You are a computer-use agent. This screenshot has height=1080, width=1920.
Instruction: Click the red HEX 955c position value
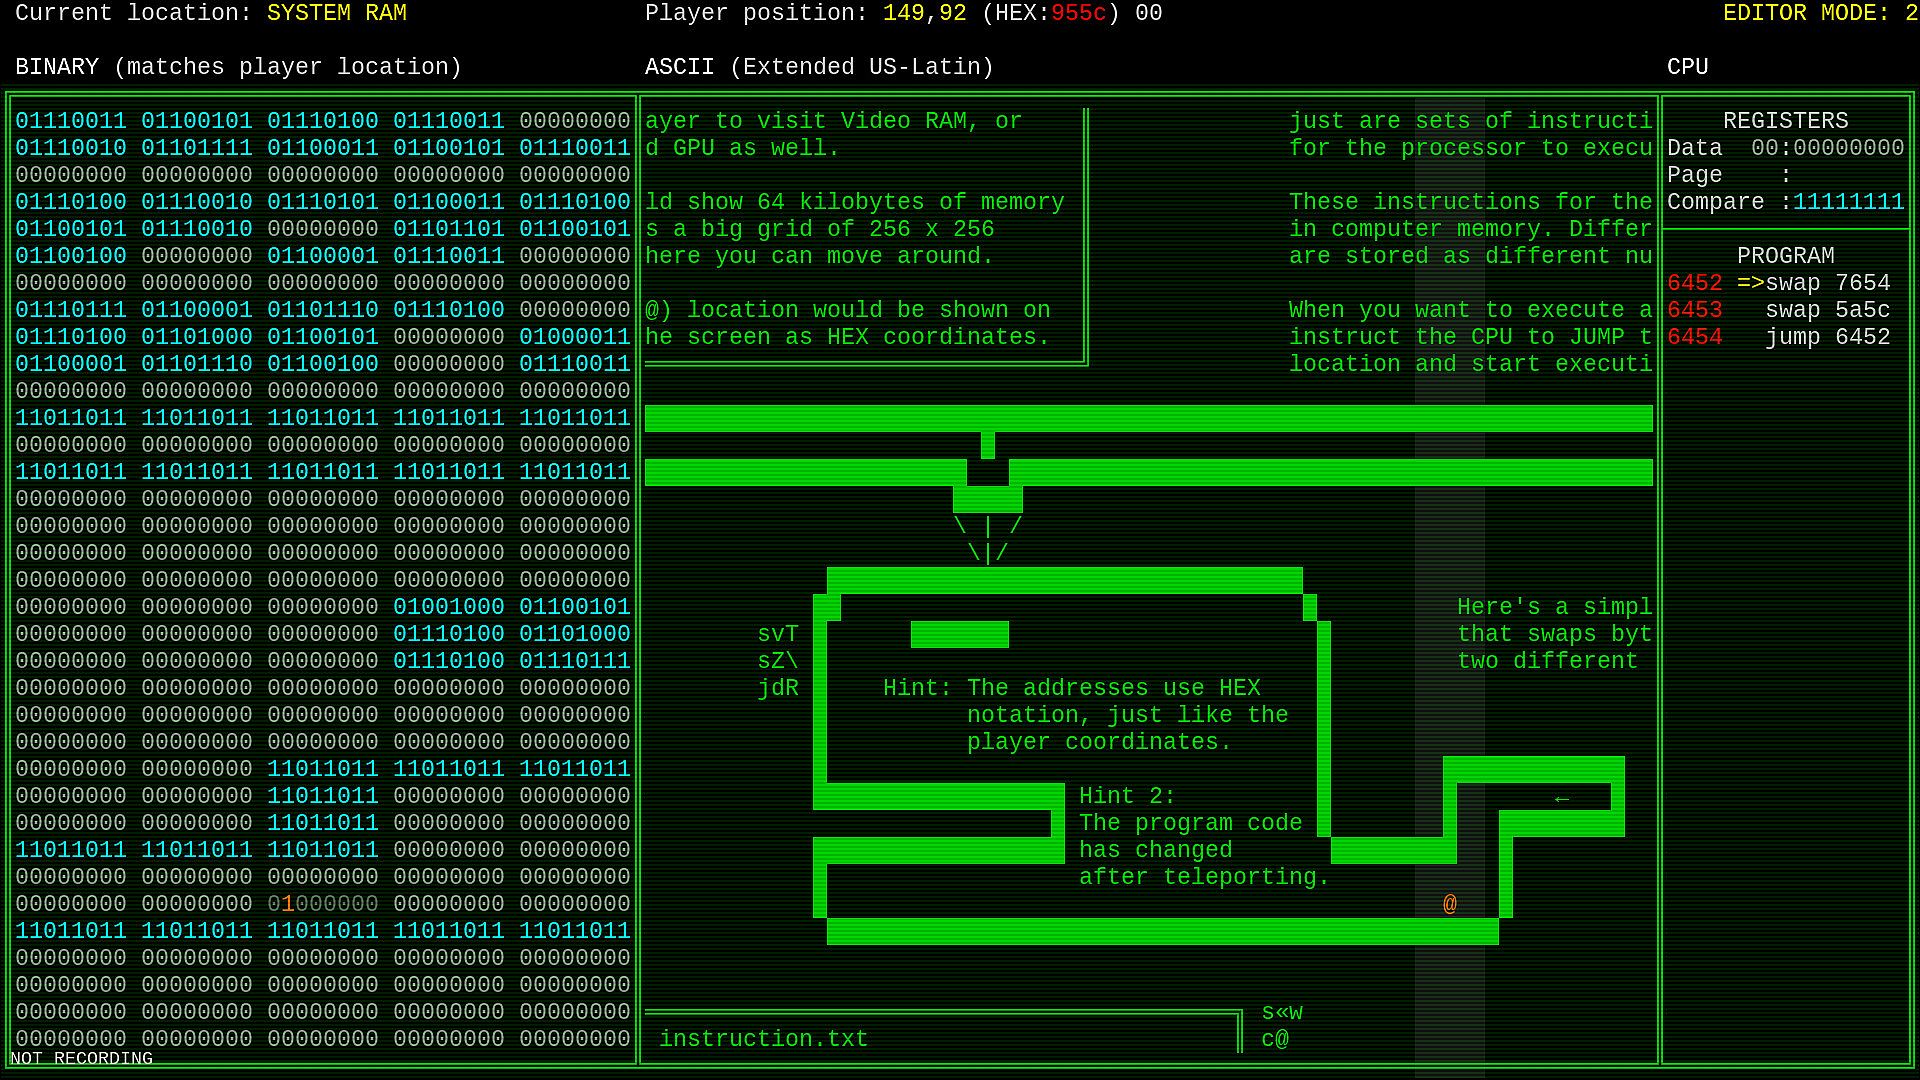point(1078,13)
